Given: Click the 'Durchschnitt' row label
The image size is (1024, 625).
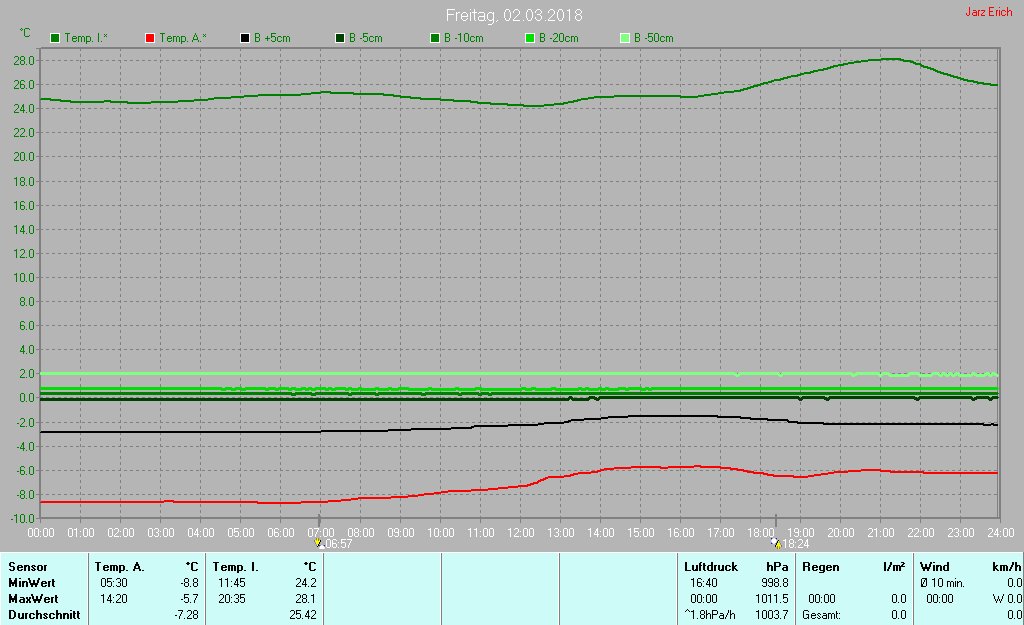Looking at the screenshot, I should point(44,615).
